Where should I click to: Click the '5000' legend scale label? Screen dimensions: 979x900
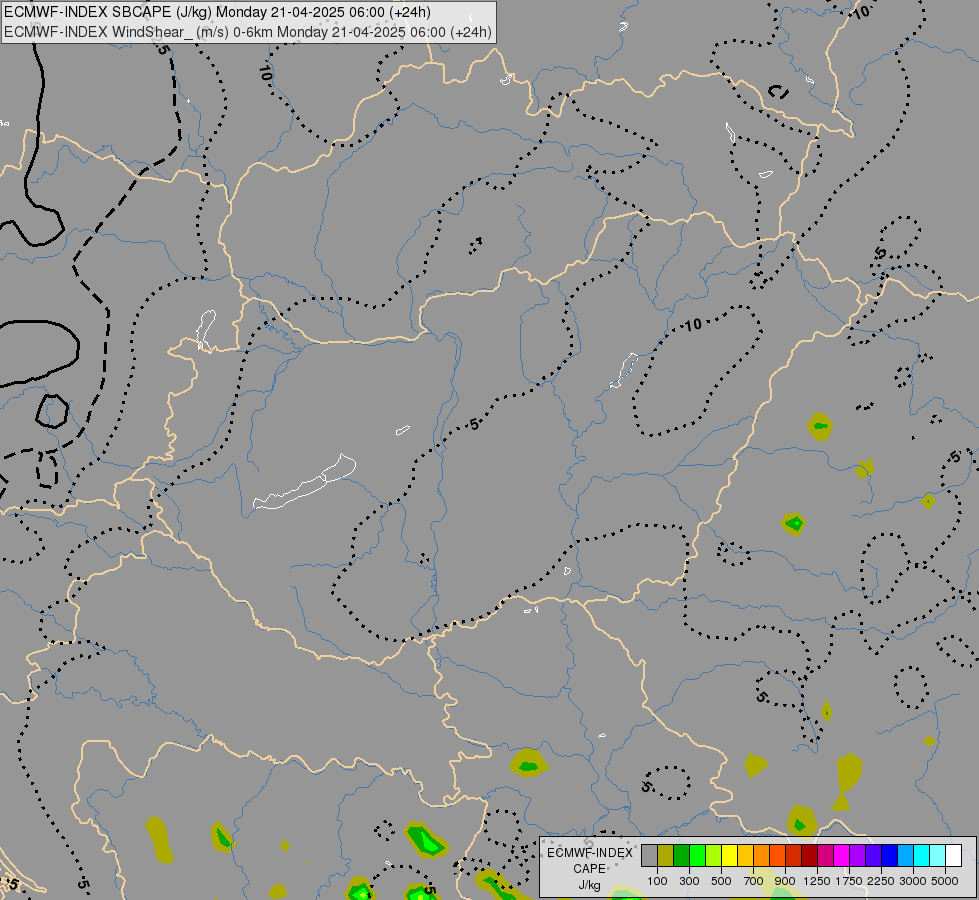point(945,881)
